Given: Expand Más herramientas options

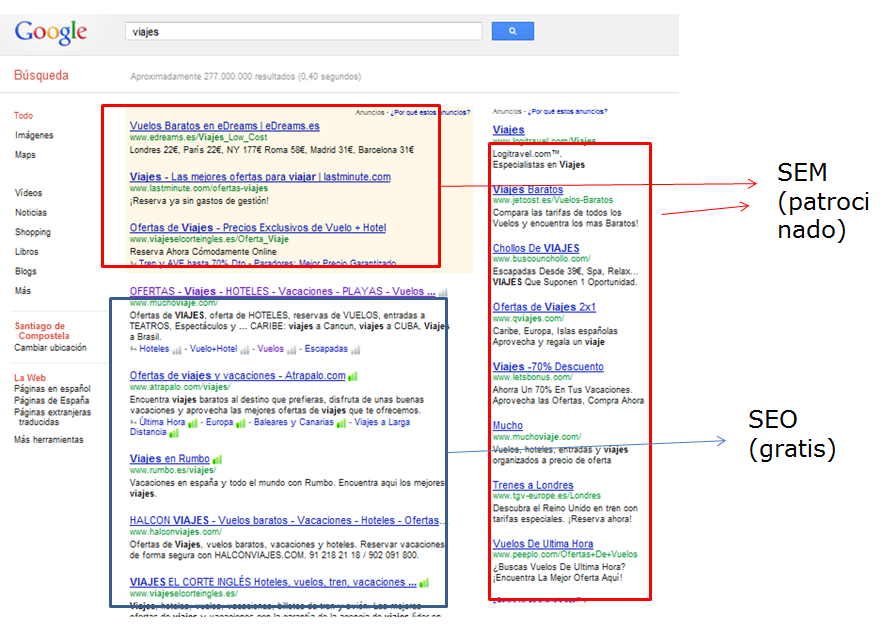Looking at the screenshot, I should [x=49, y=440].
